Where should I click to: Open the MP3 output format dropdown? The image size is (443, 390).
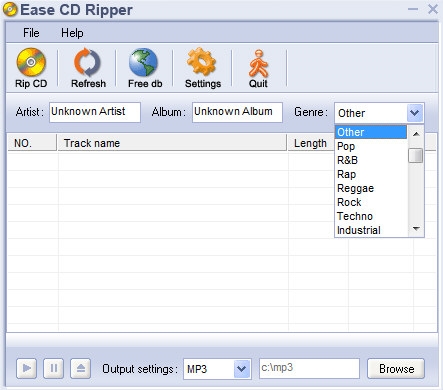242,369
